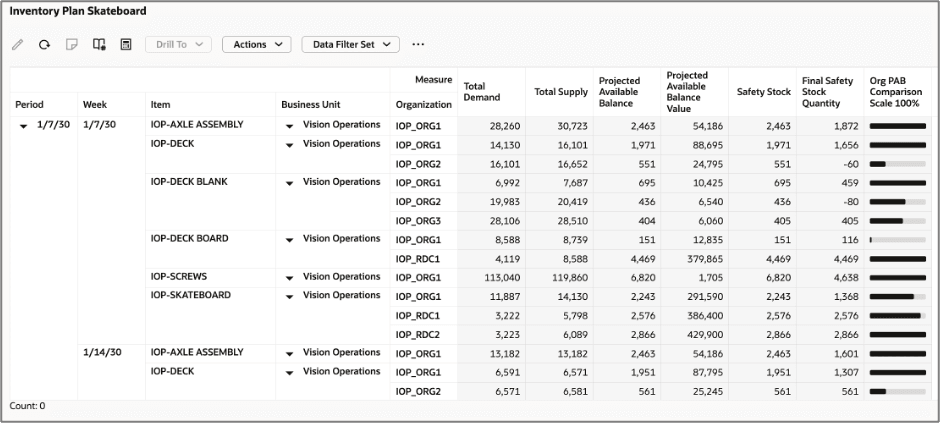Image resolution: width=940 pixels, height=424 pixels.
Task: Click the PAB comparison bar in the 12,835 row
Action: click(x=897, y=240)
